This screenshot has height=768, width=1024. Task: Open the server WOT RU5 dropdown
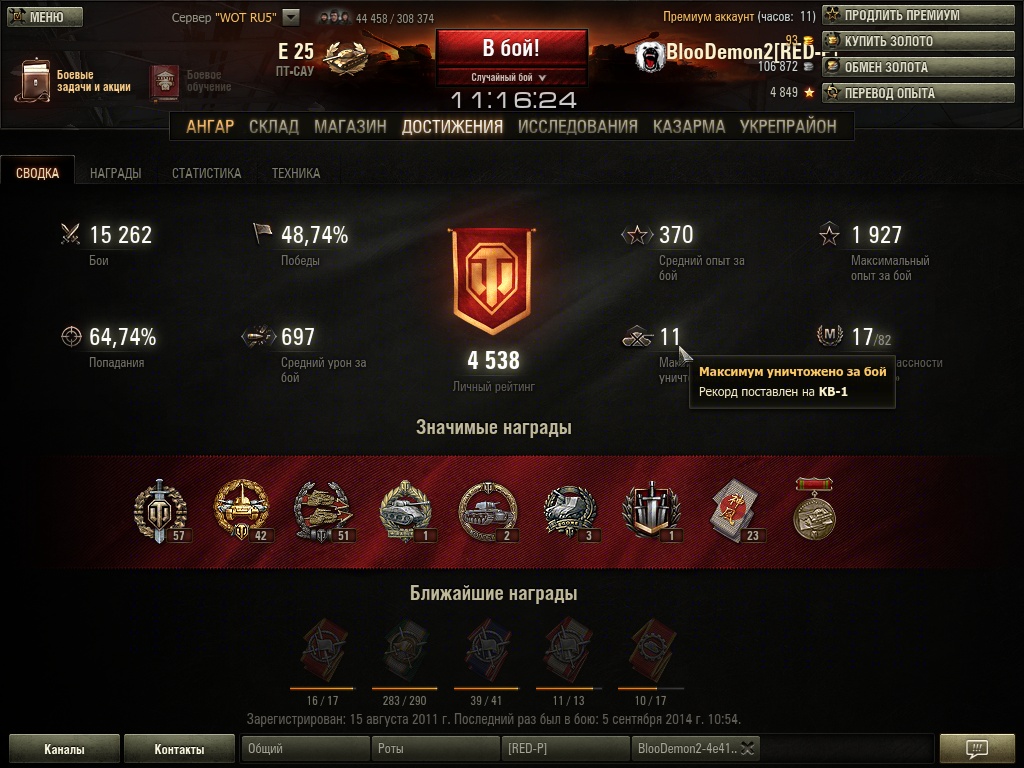pos(291,18)
